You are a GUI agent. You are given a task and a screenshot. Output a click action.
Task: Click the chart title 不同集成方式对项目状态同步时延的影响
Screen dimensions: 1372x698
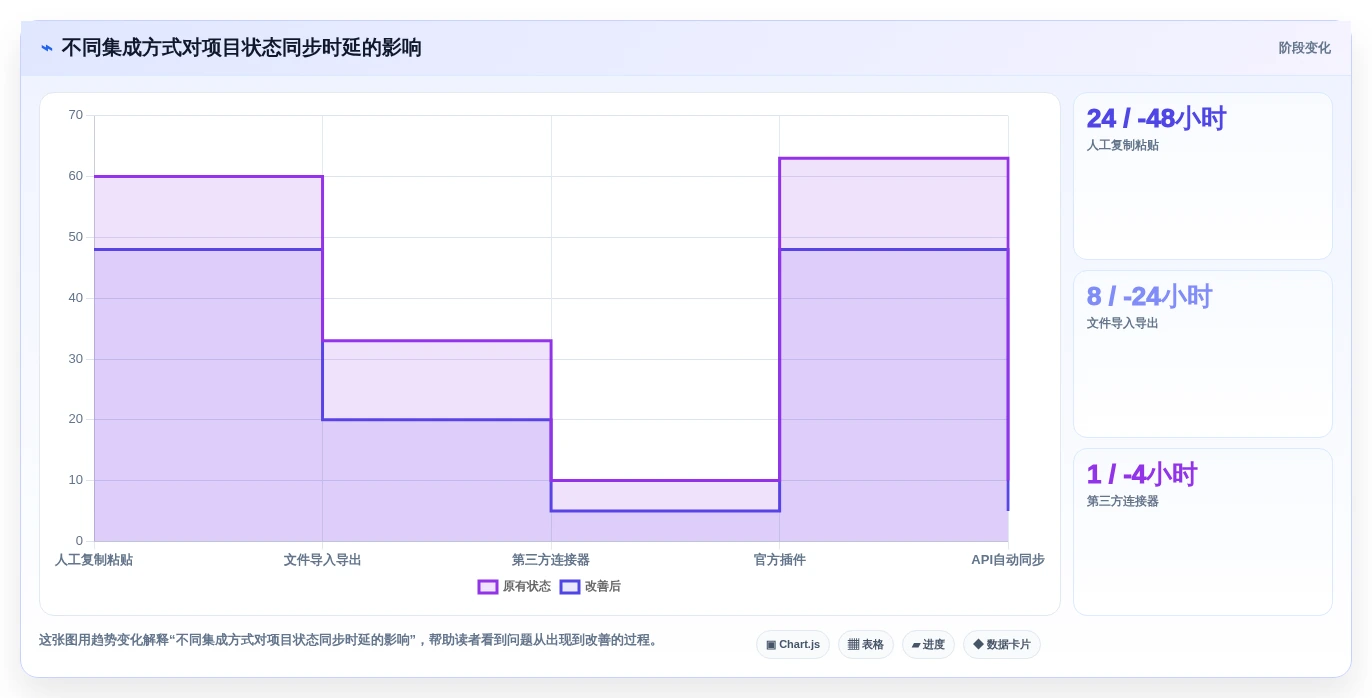(241, 48)
